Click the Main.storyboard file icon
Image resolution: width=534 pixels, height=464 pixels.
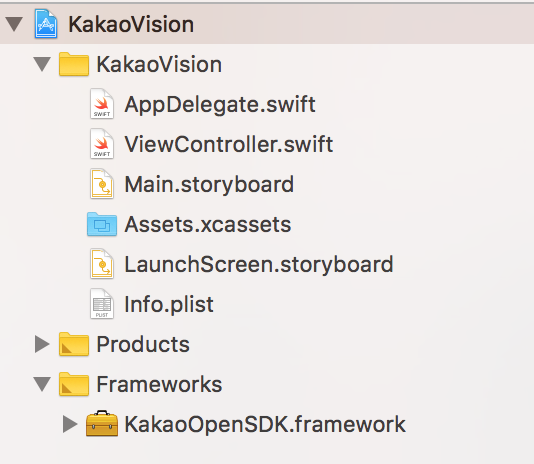point(102,184)
